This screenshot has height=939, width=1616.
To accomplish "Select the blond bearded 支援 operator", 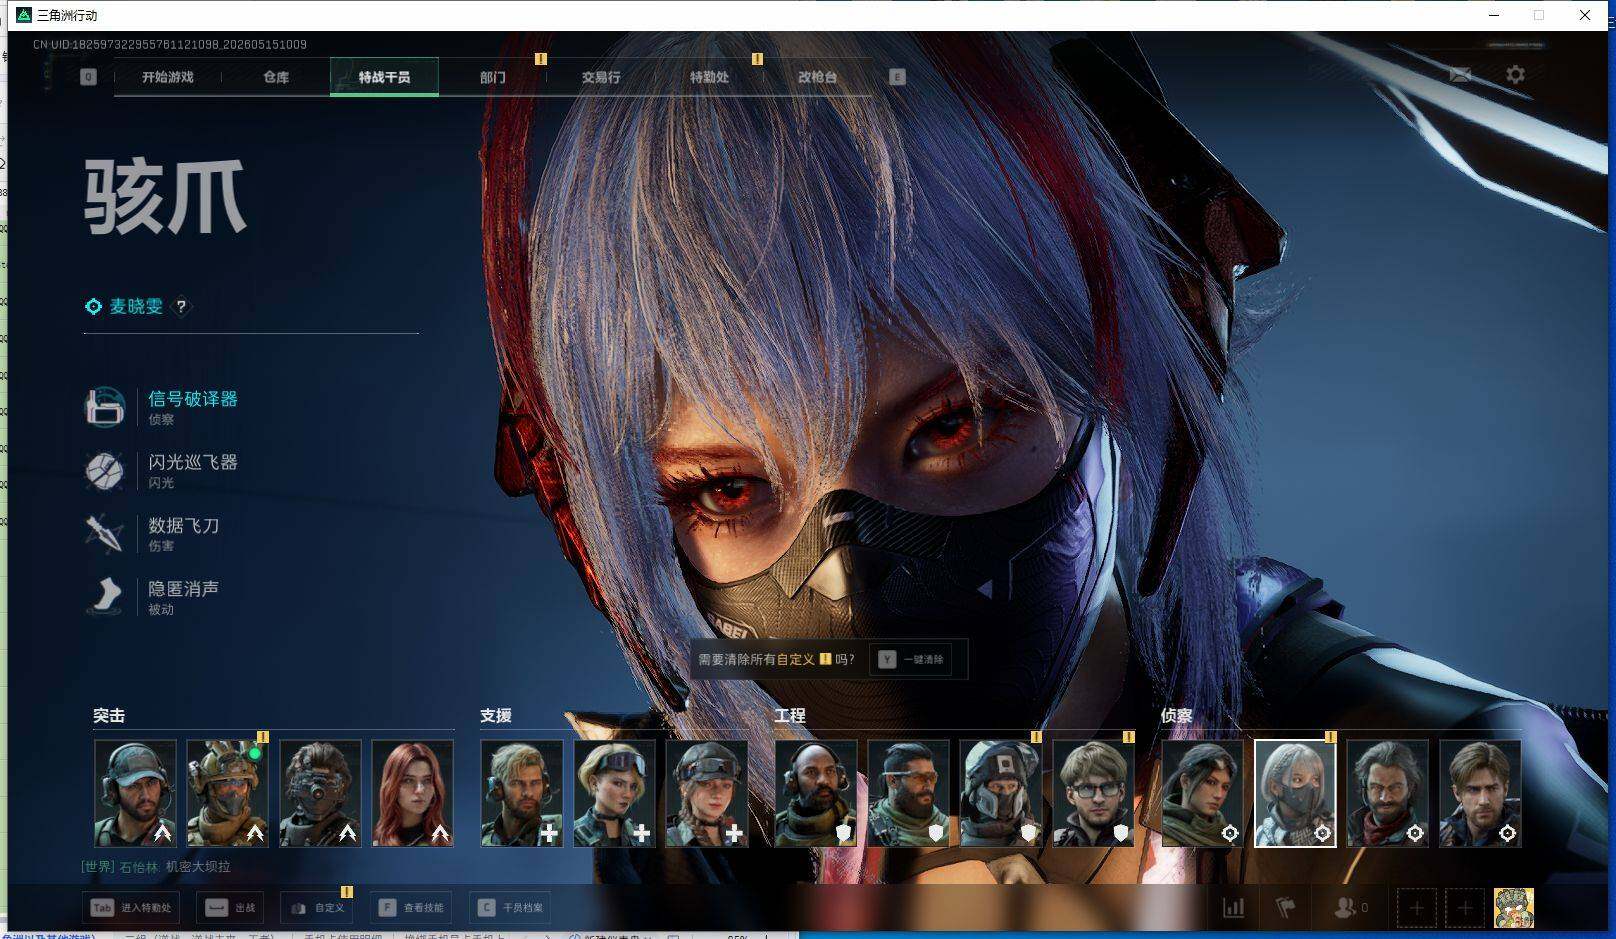I will coord(522,793).
